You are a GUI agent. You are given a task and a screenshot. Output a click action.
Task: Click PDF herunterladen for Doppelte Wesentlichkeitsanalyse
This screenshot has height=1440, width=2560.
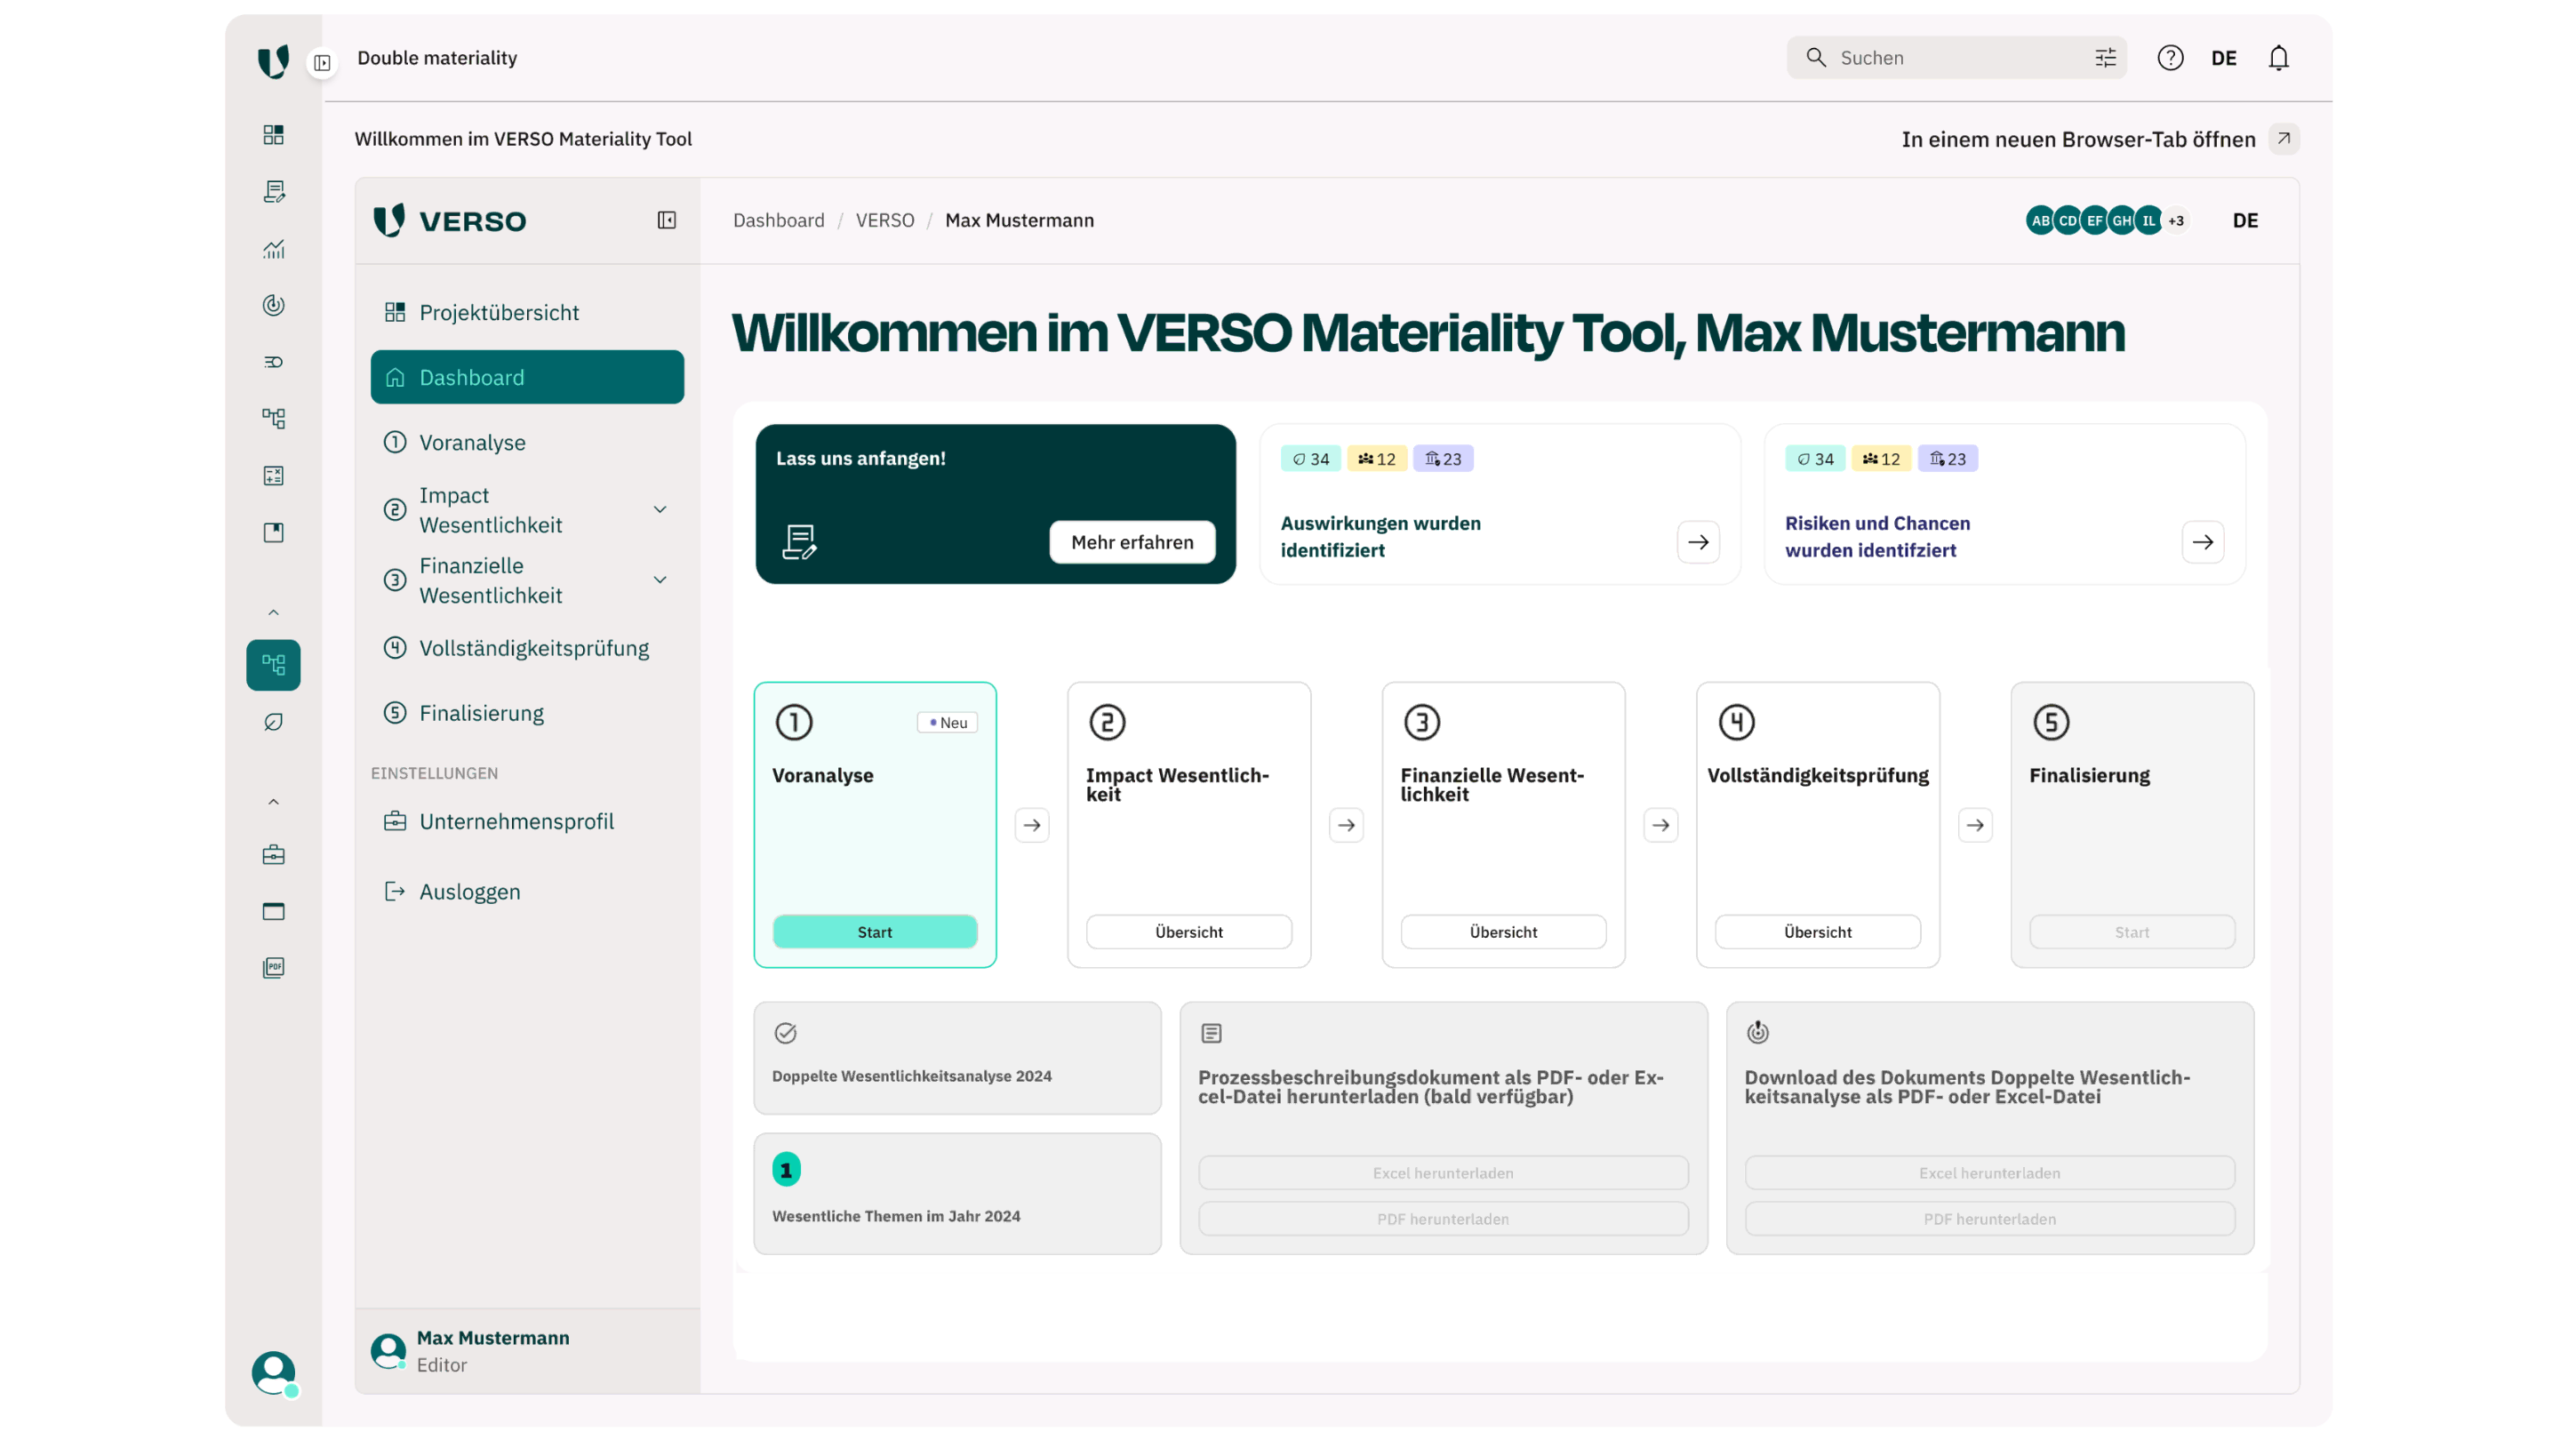tap(1989, 1218)
